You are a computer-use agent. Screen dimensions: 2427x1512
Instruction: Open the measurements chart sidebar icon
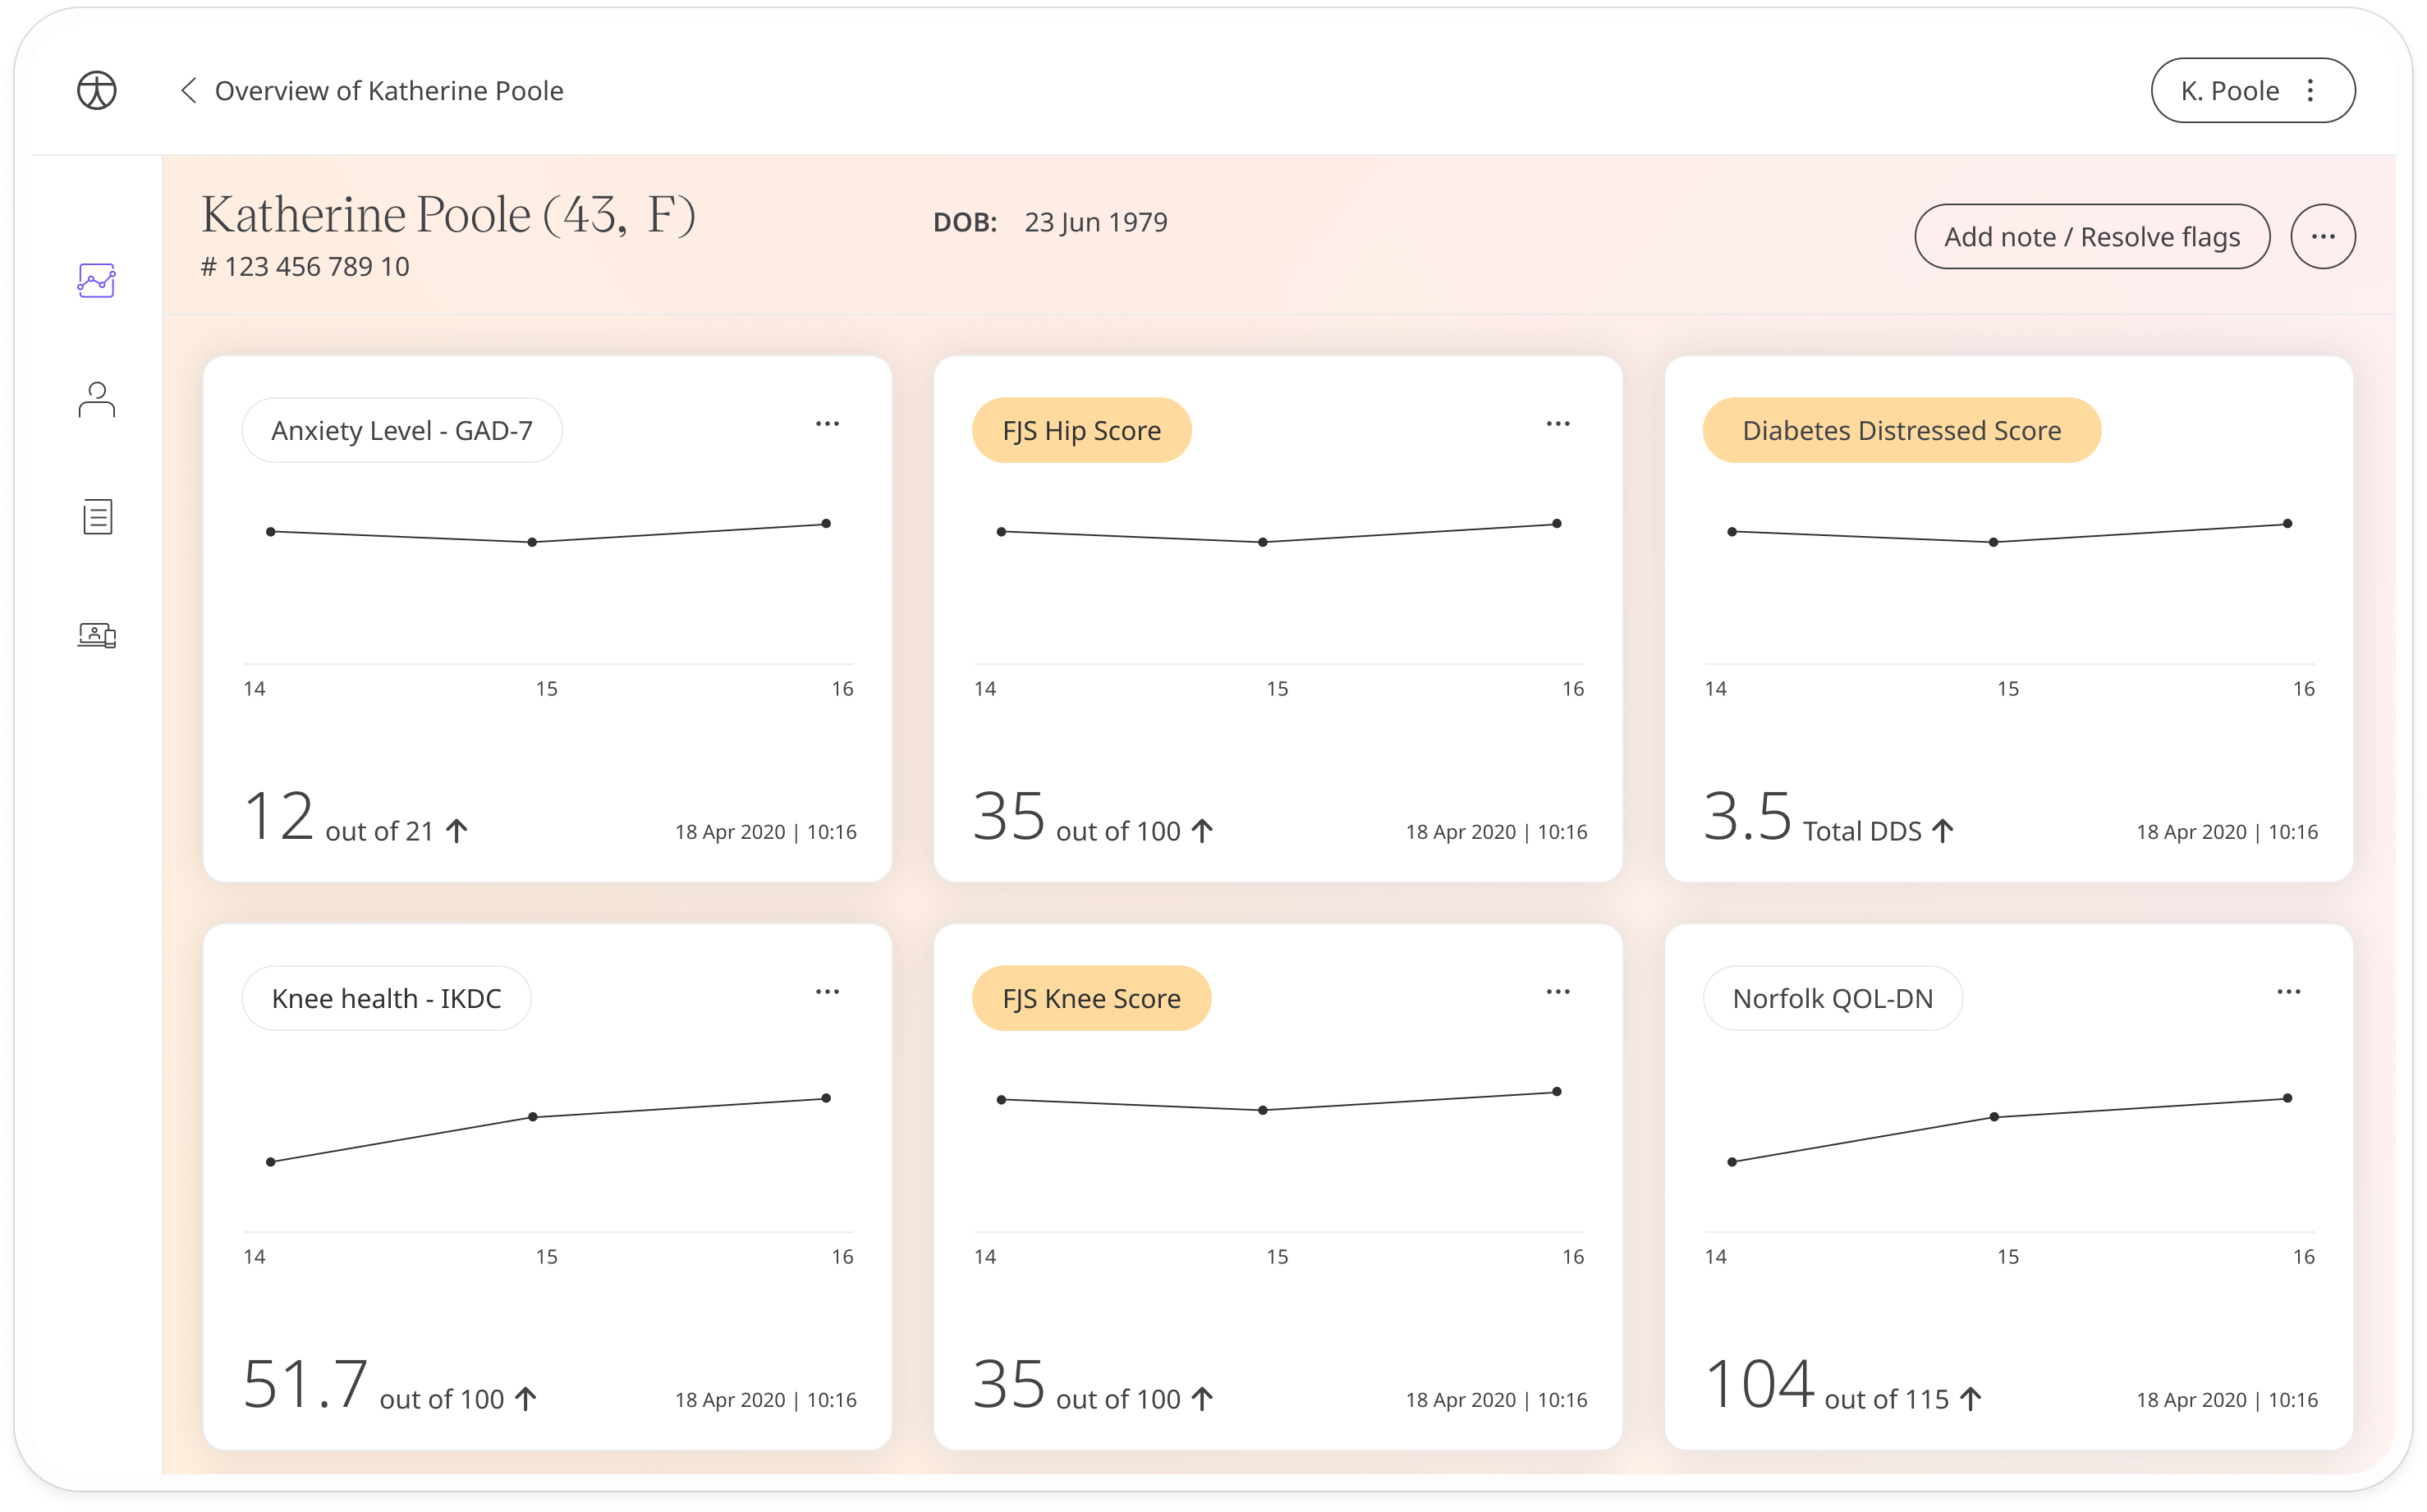(x=97, y=281)
